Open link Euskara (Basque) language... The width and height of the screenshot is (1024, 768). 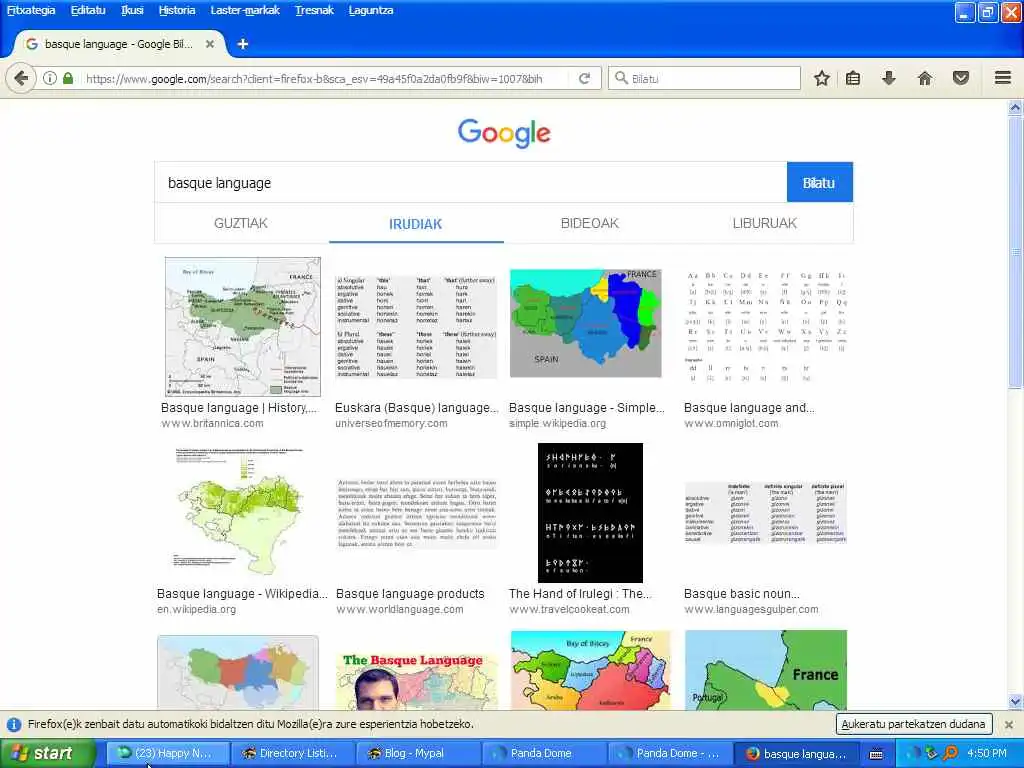417,408
